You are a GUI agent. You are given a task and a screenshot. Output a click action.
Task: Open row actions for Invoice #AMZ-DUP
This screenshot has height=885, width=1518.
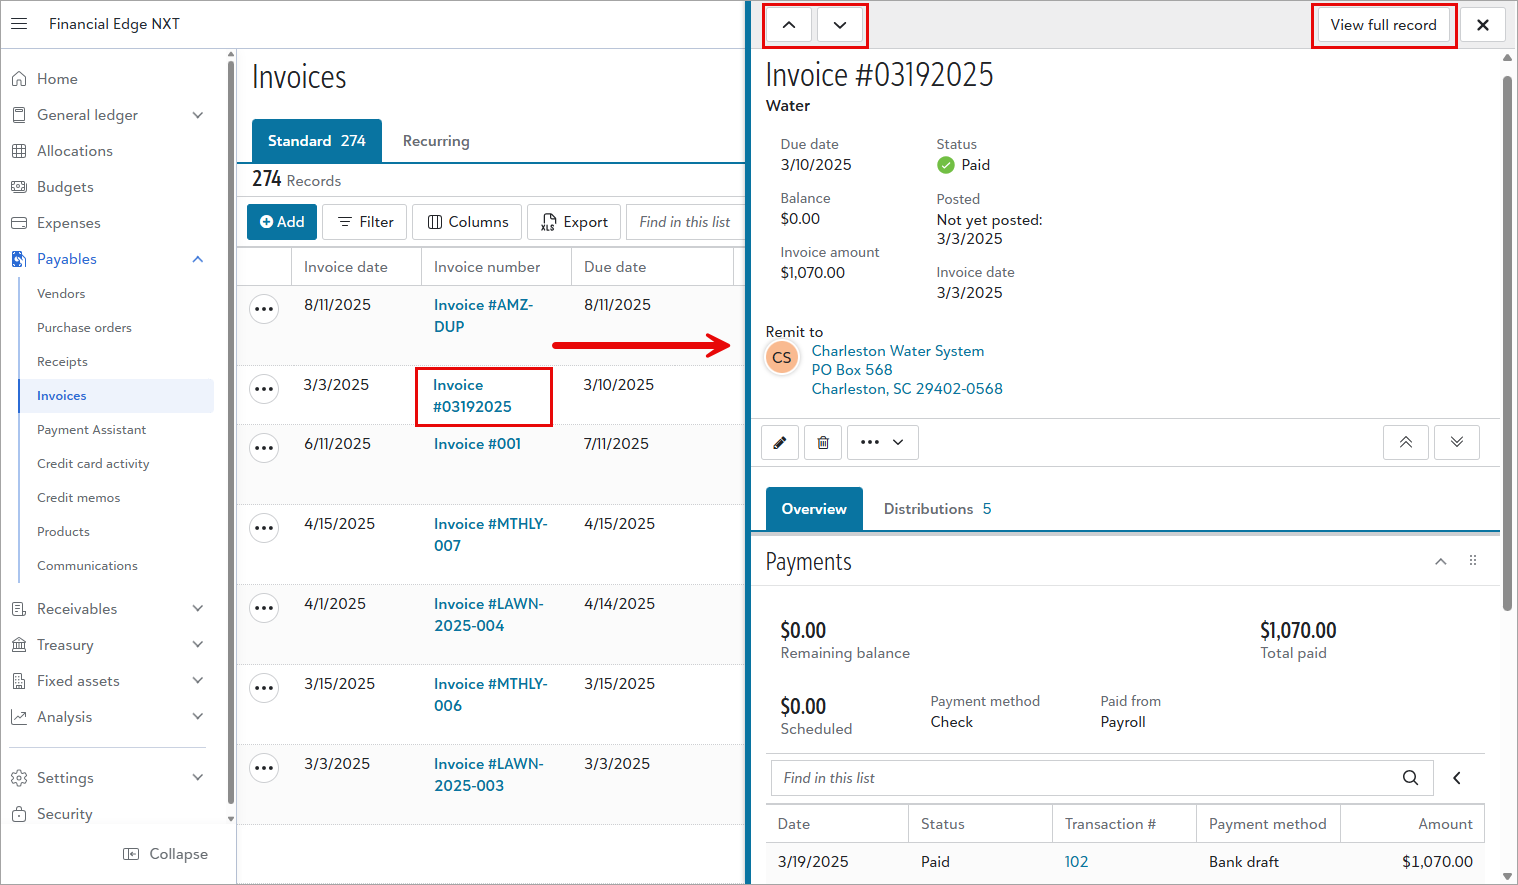coord(263,308)
